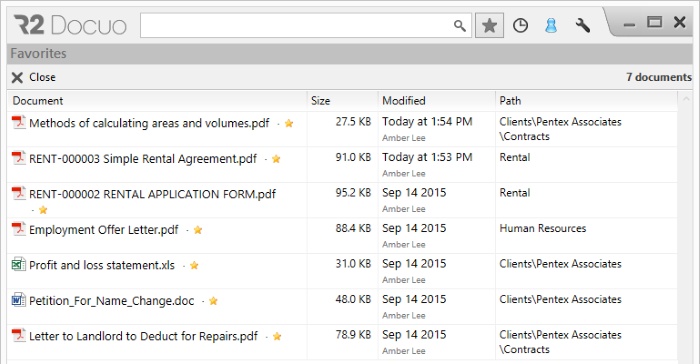700x364 pixels.
Task: Focus the search input field
Action: click(296, 25)
